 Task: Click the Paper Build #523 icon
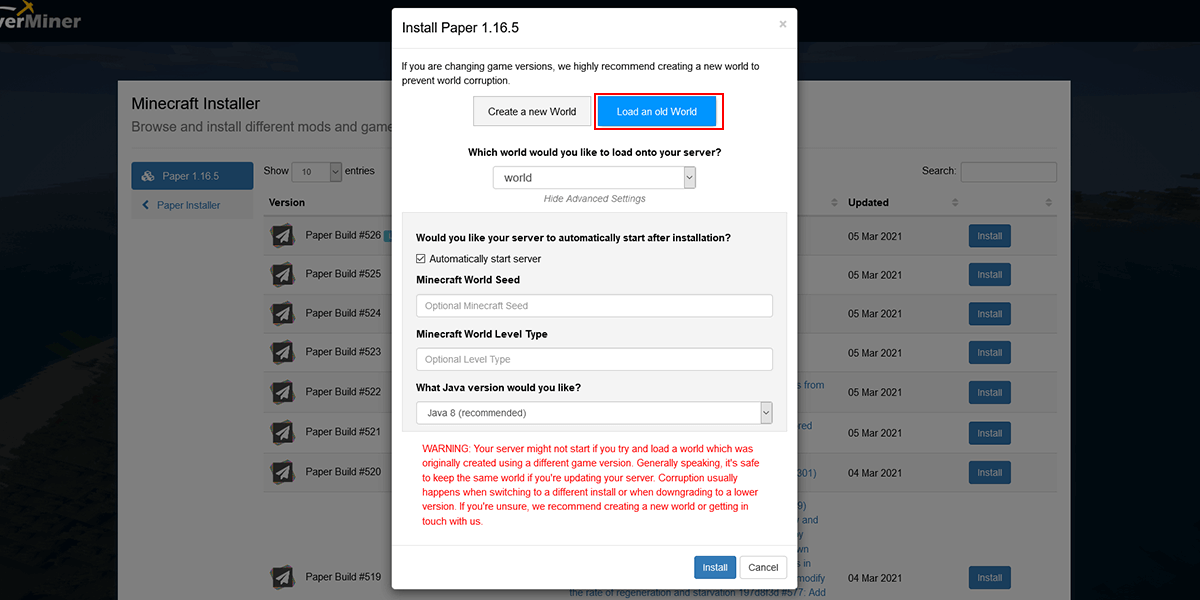point(281,352)
